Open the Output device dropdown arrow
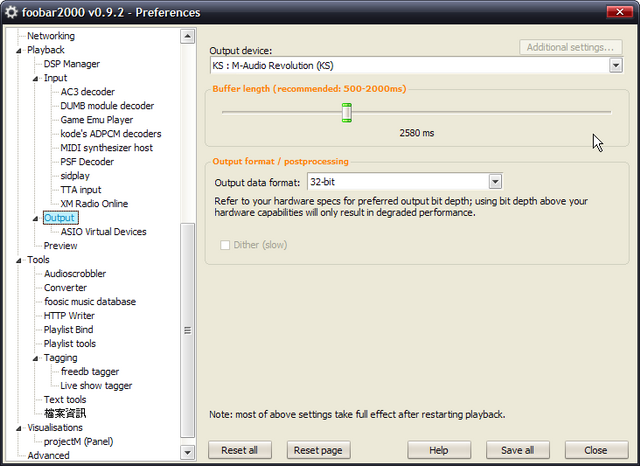This screenshot has height=466, width=640. coord(616,65)
